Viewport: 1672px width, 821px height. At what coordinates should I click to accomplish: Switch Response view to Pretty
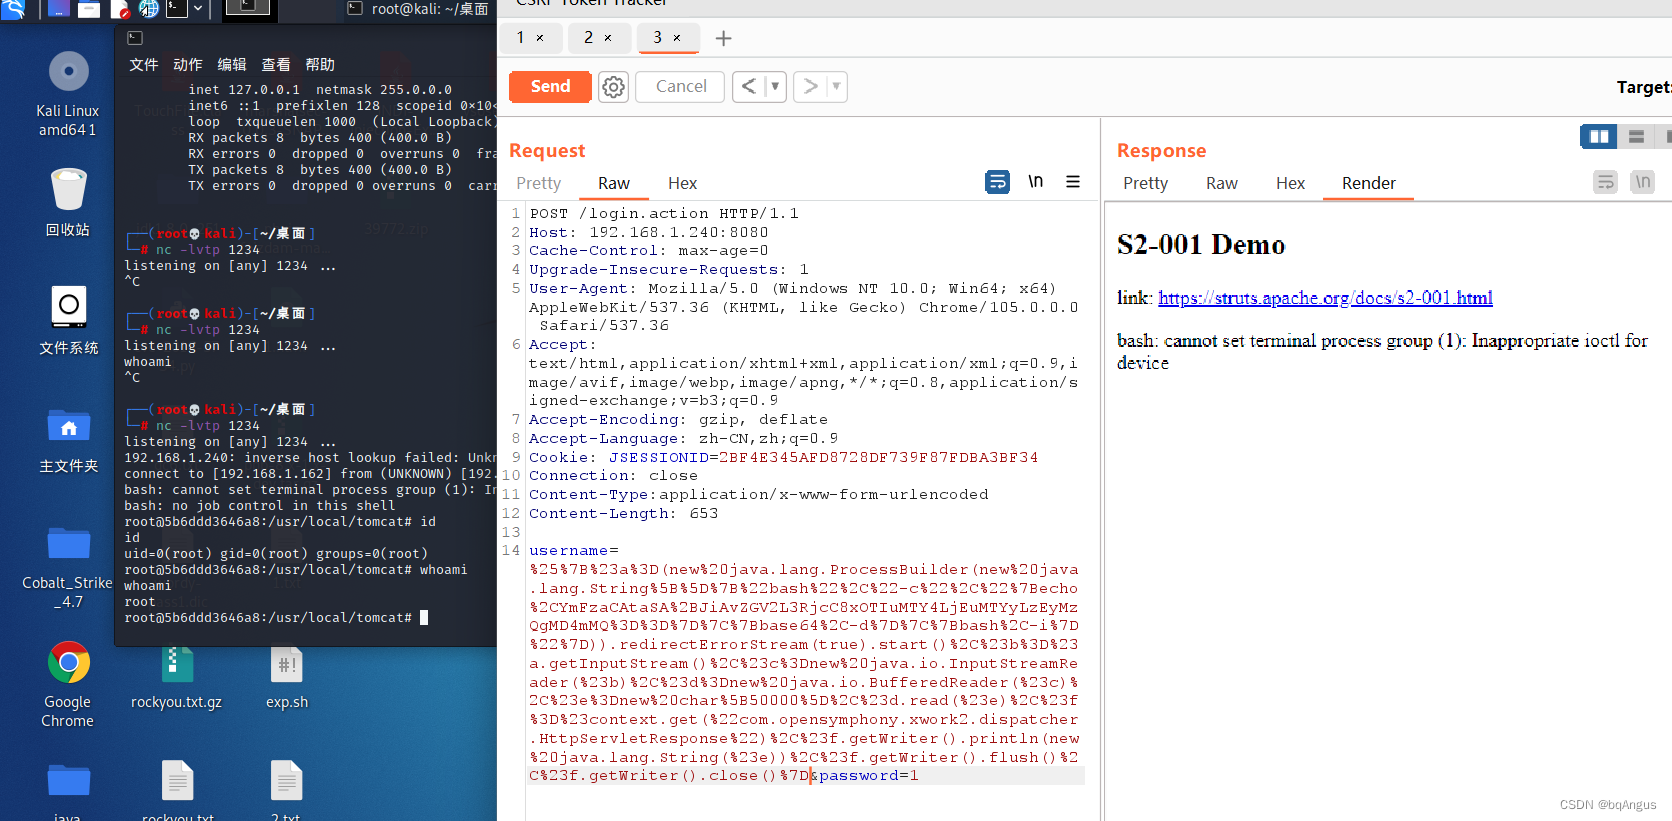[x=1145, y=183]
